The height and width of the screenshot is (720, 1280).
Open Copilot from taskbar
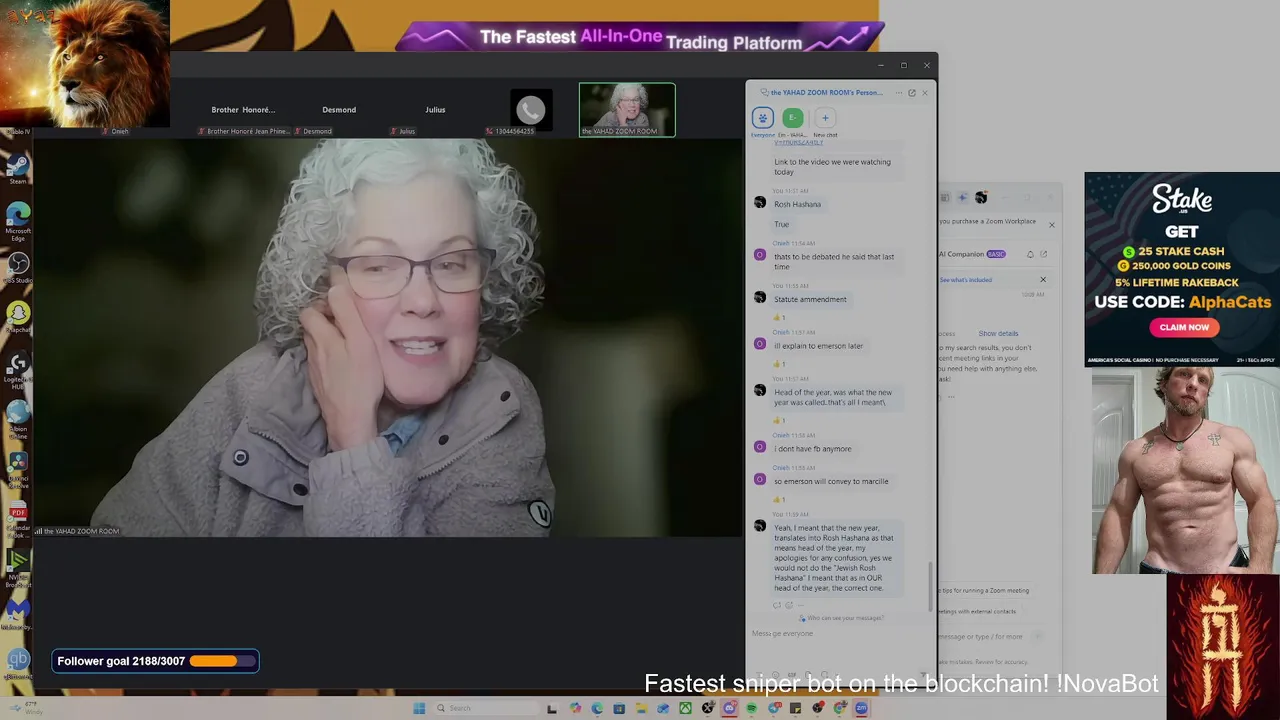[575, 708]
